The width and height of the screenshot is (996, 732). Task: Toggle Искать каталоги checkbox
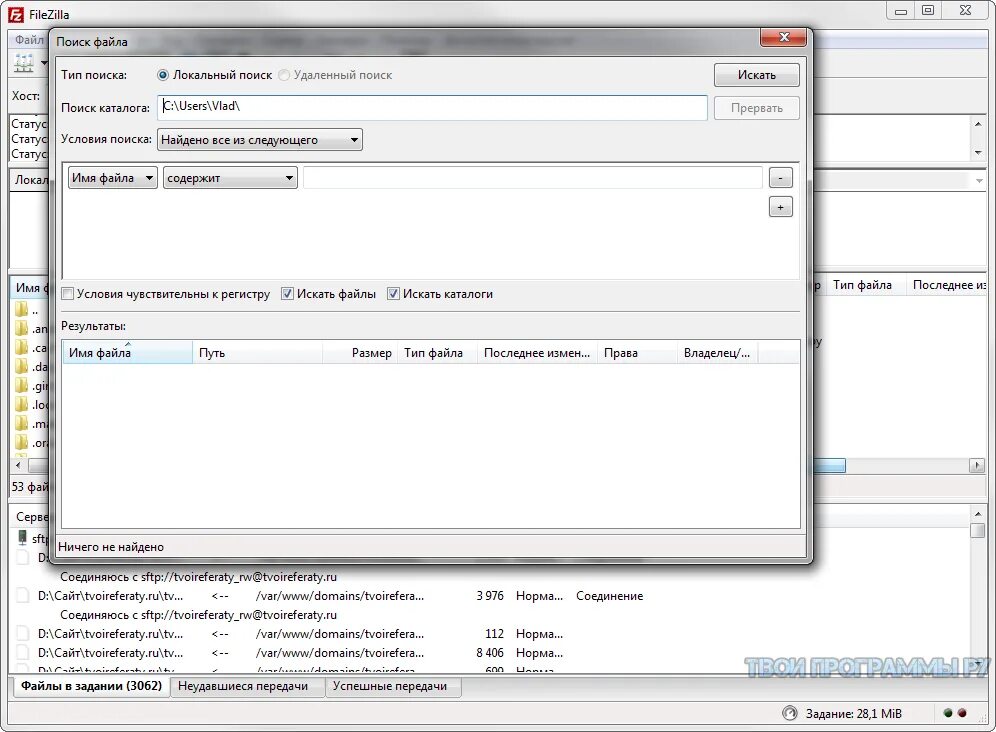[393, 294]
